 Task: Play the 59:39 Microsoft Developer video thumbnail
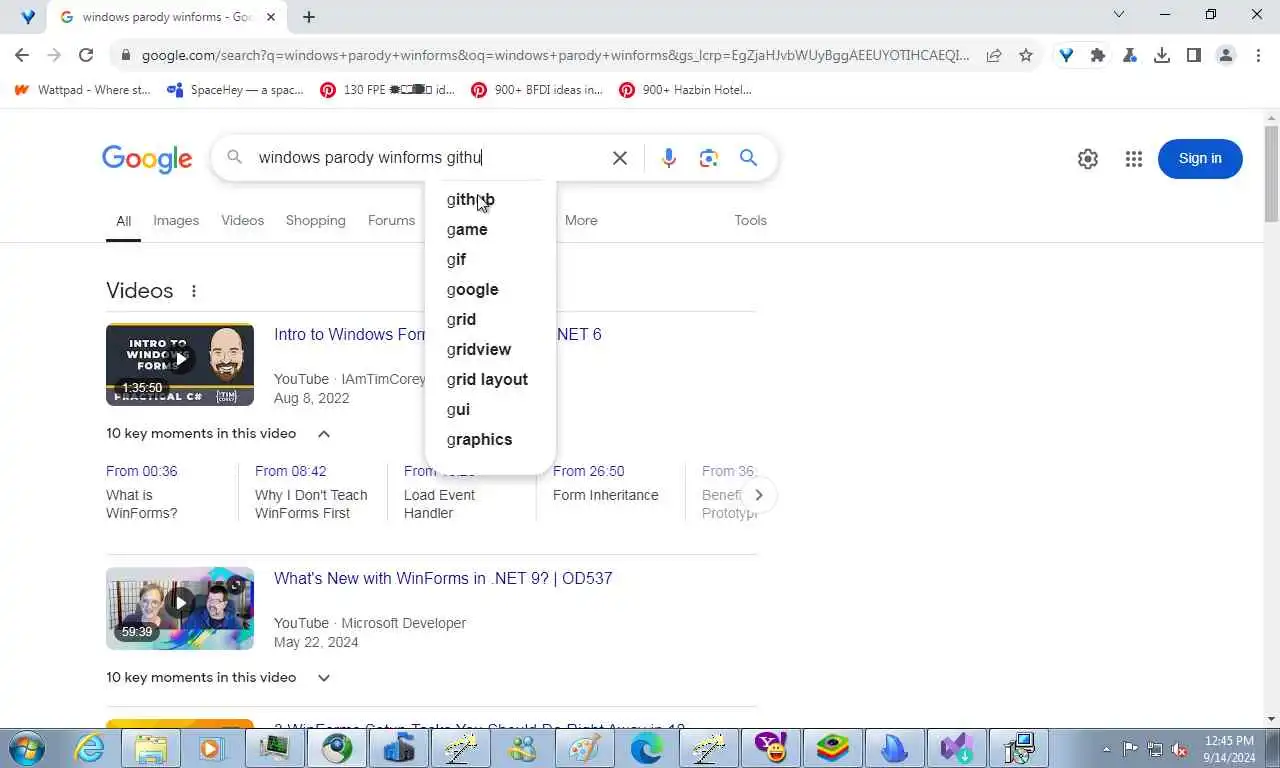pos(180,608)
